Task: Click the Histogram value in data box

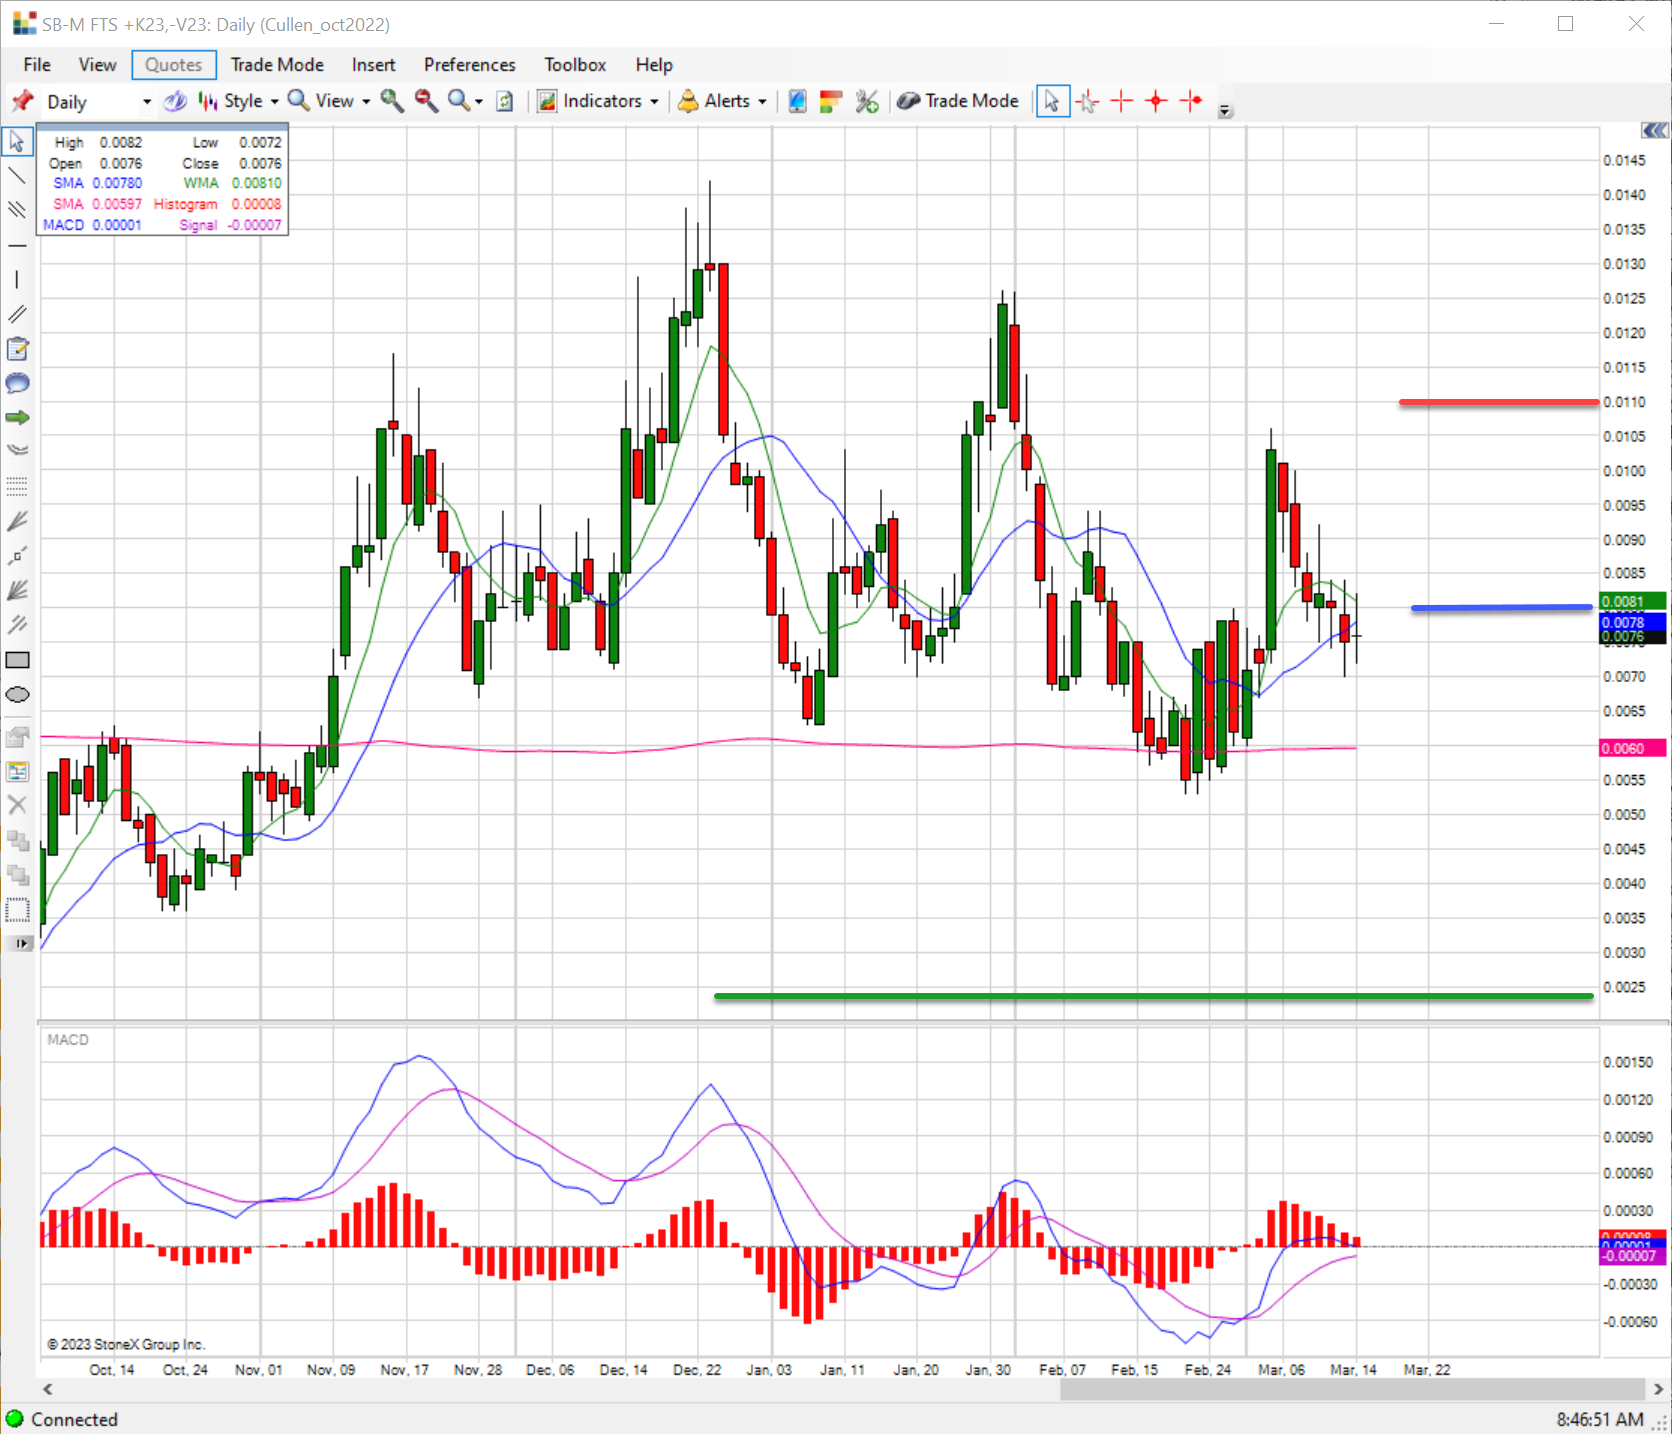Action: pos(256,204)
